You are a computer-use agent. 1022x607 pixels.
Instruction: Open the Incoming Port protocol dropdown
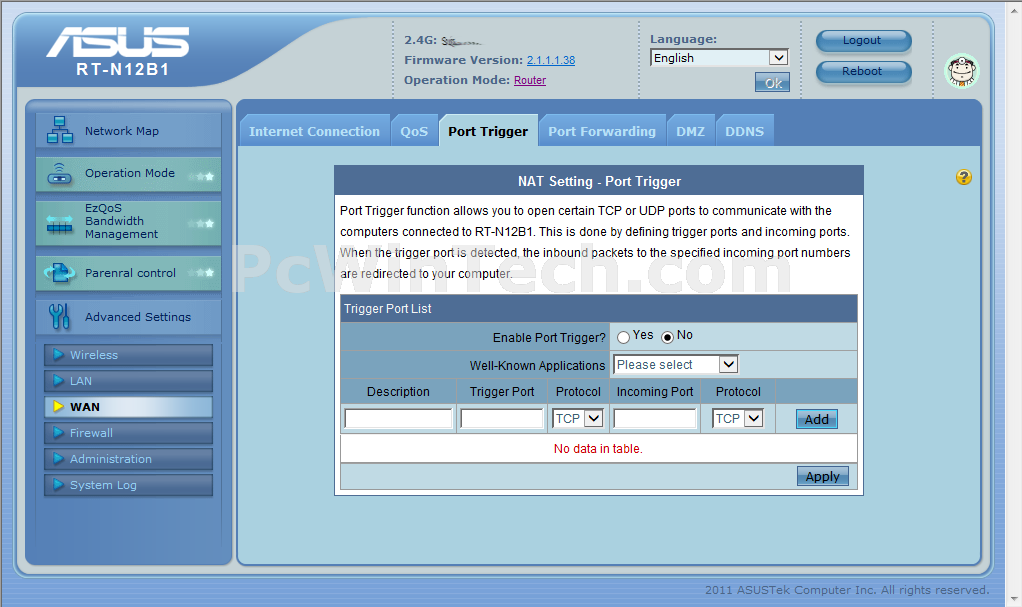[x=737, y=419]
